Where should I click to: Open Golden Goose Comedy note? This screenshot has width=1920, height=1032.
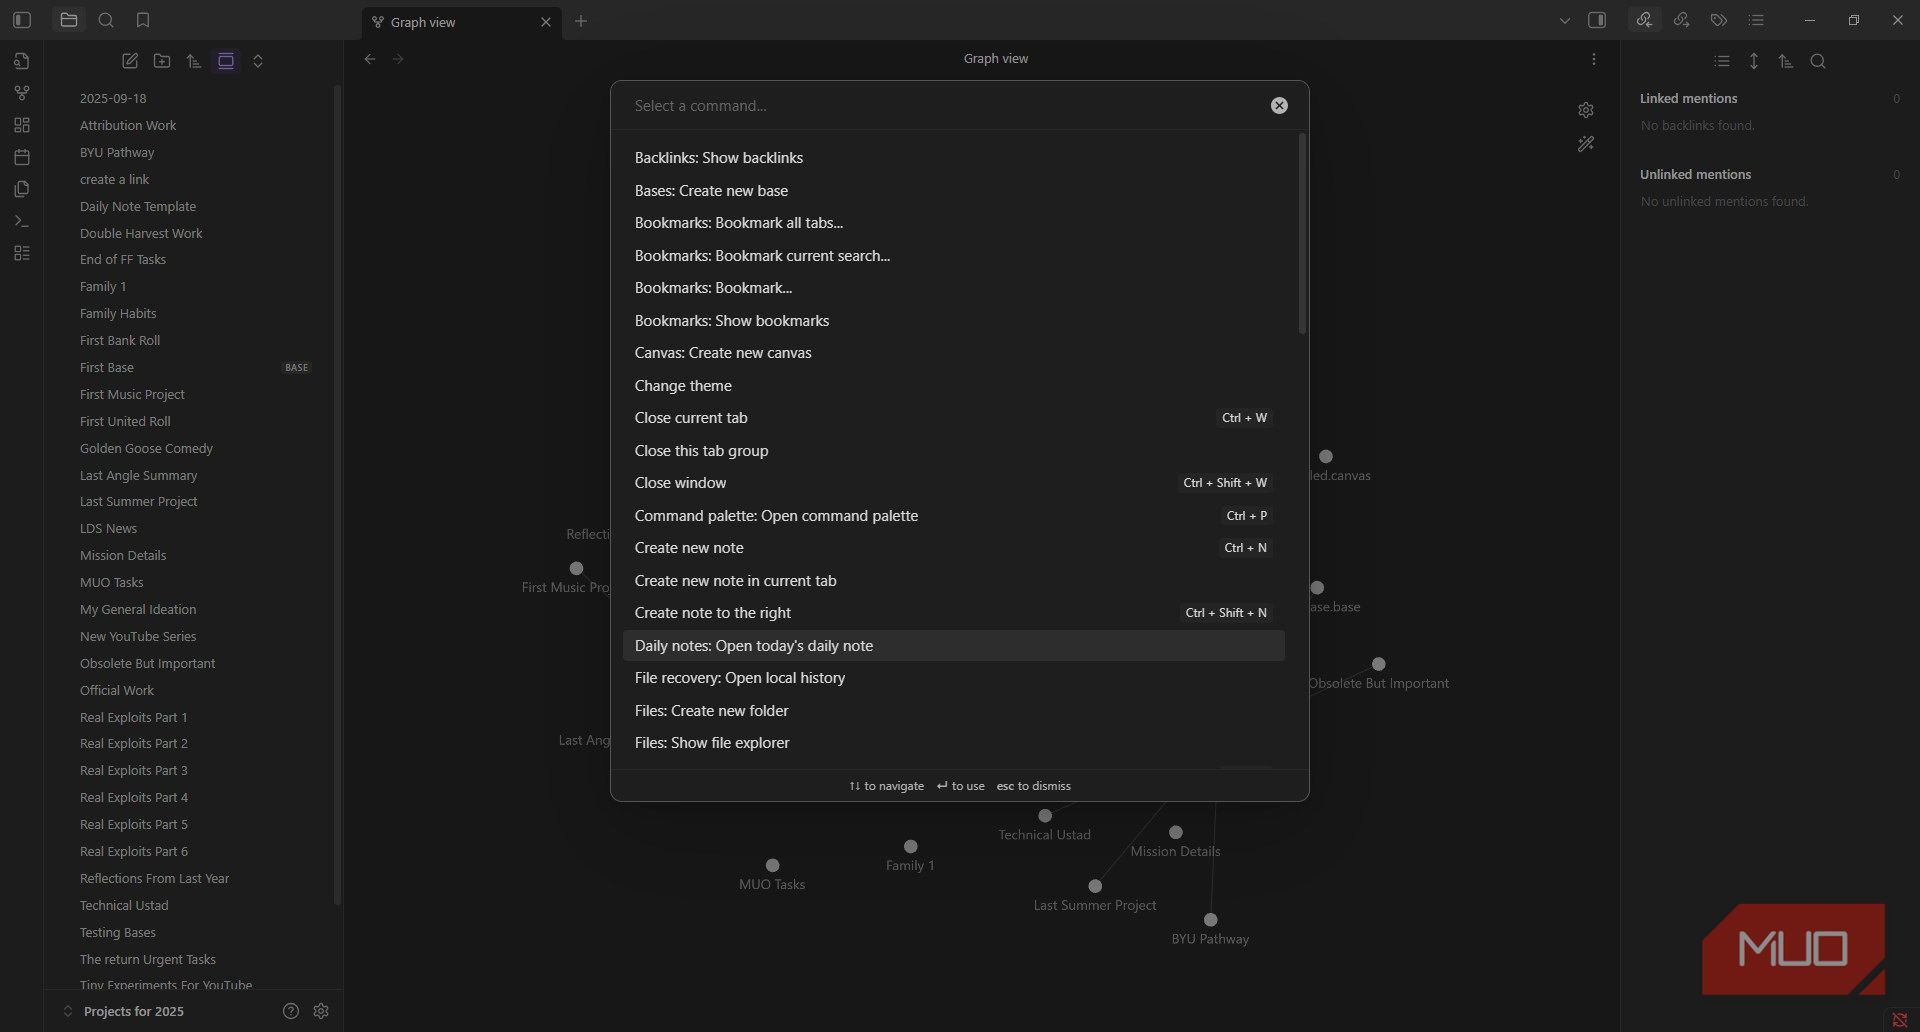coord(195,448)
